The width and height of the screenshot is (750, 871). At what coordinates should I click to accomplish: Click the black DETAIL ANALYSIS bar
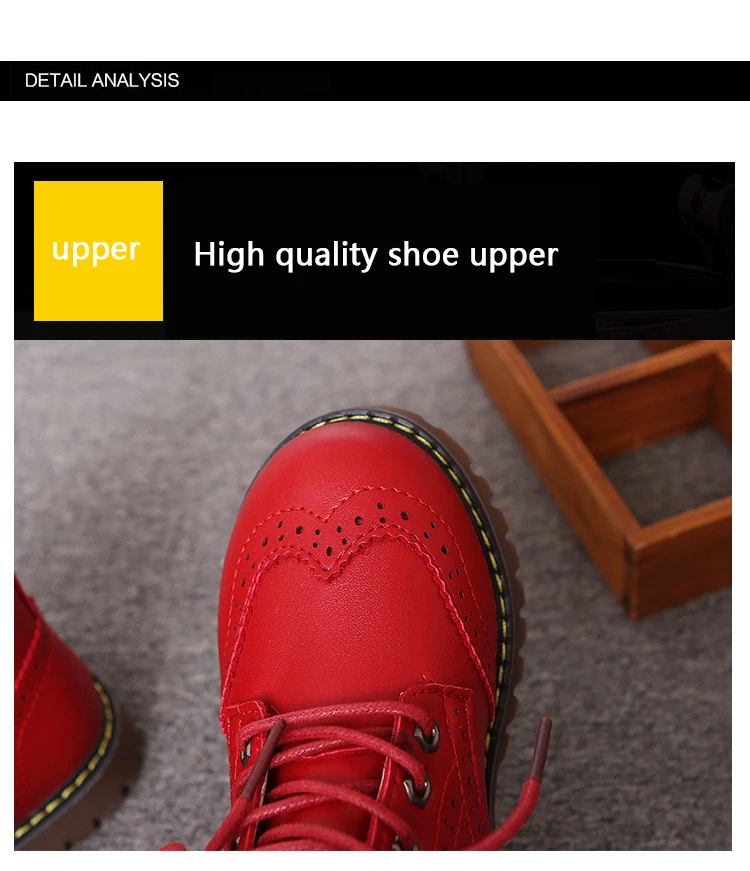click(x=375, y=81)
